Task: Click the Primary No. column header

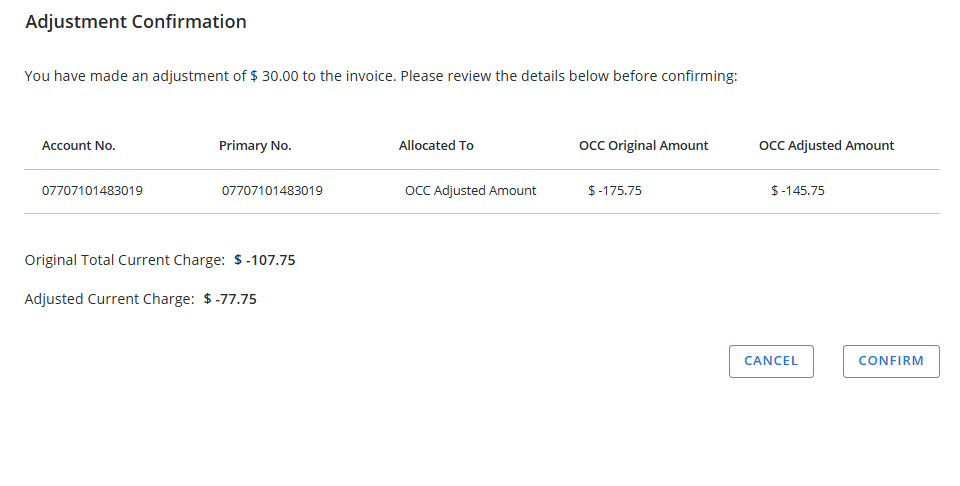Action: coord(255,146)
